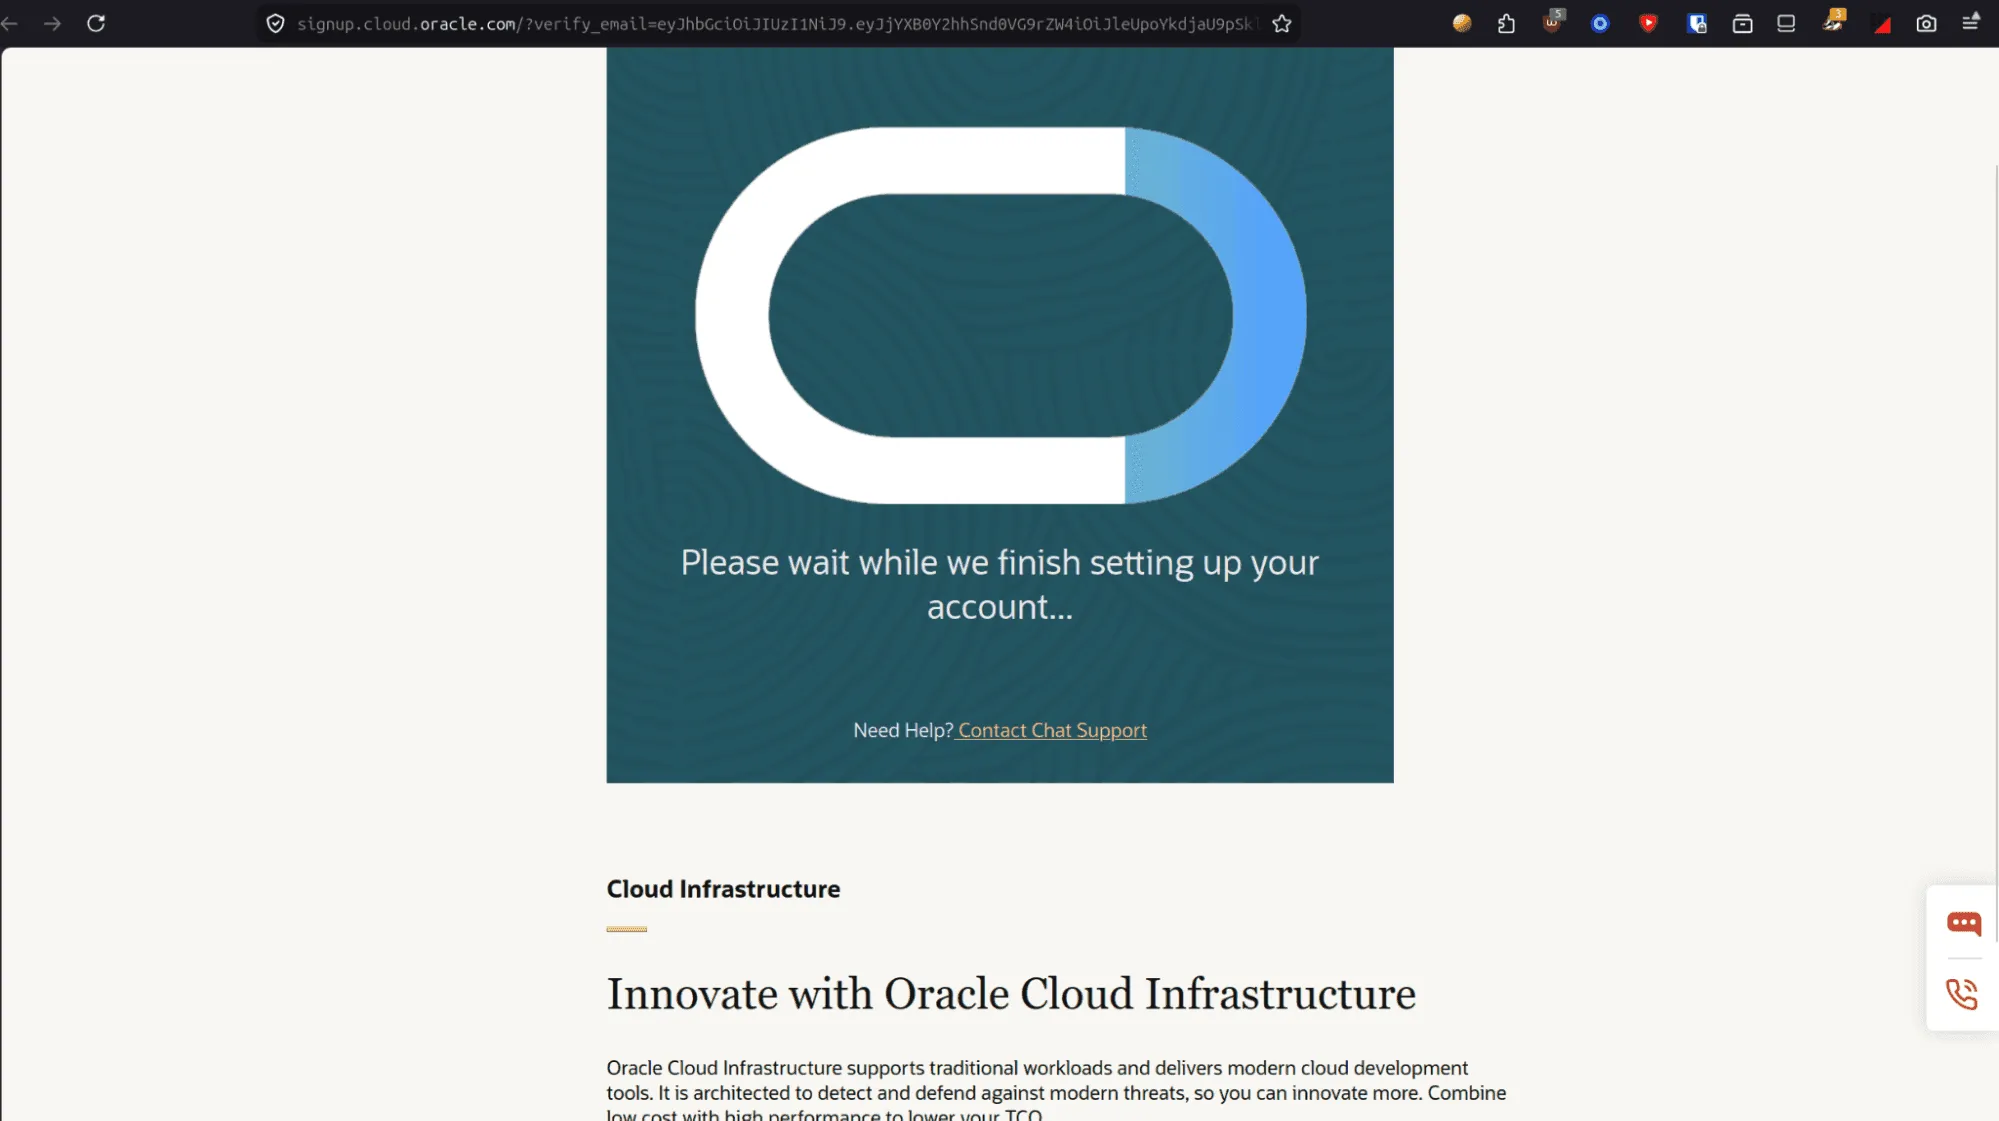This screenshot has width=1999, height=1121.
Task: Open the sidebar panel toolbar icon
Action: click(1786, 23)
